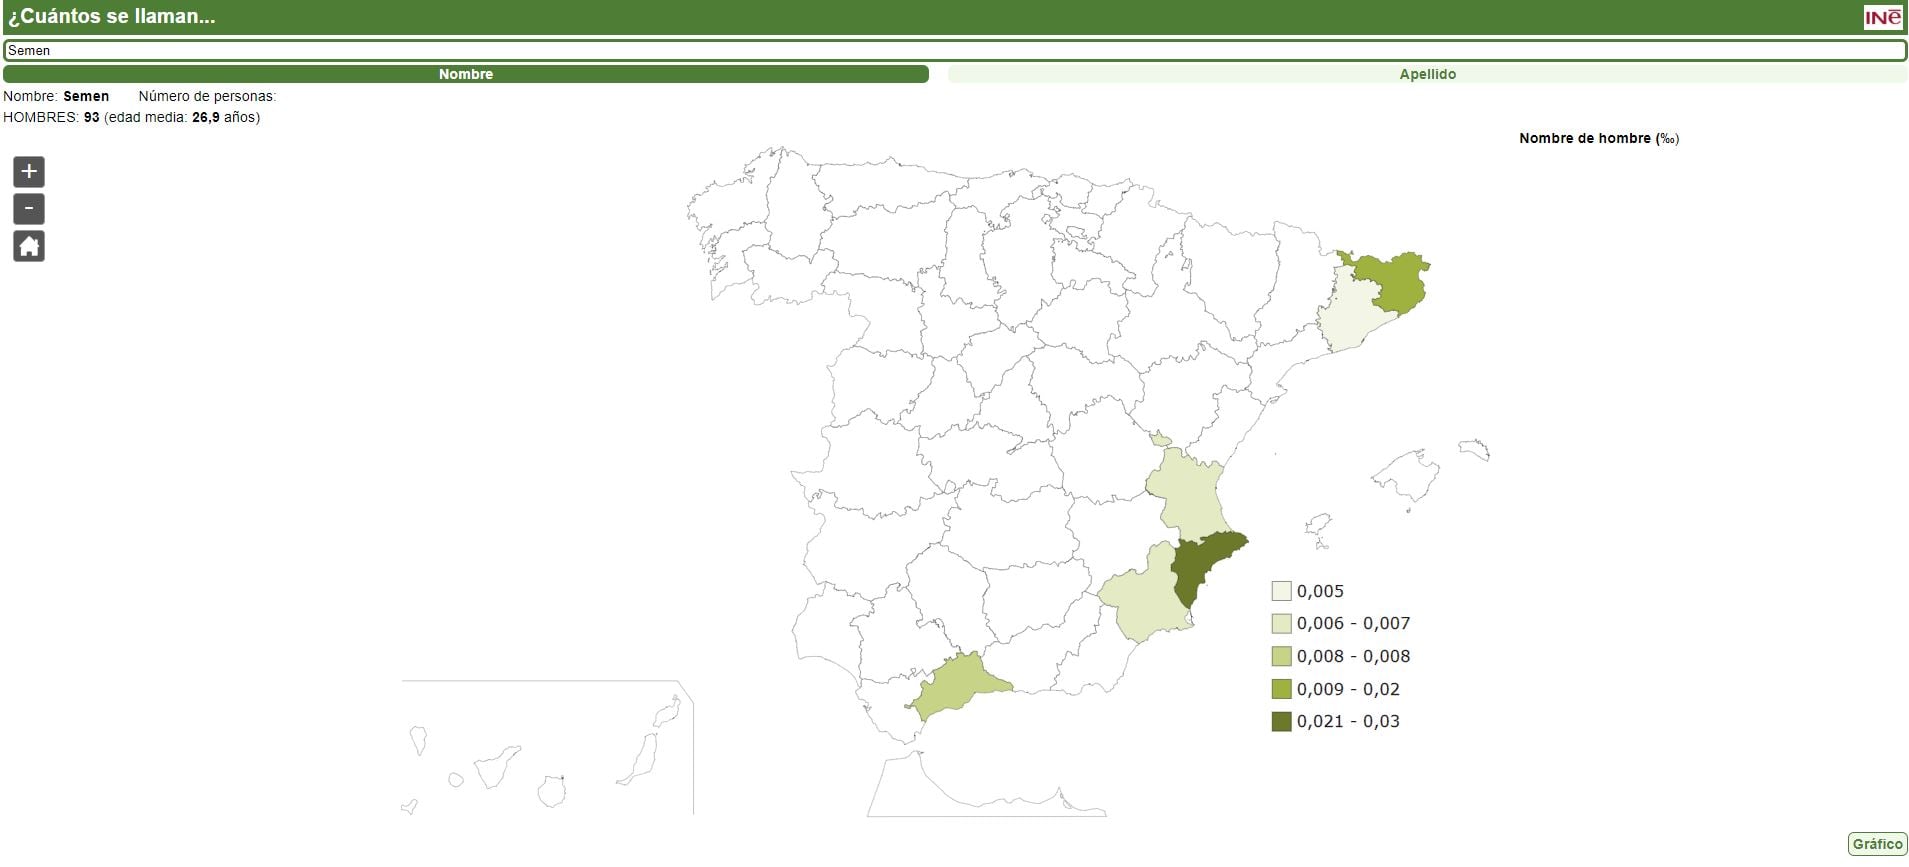Click legend label '0,009 - 0,02'

[1348, 689]
